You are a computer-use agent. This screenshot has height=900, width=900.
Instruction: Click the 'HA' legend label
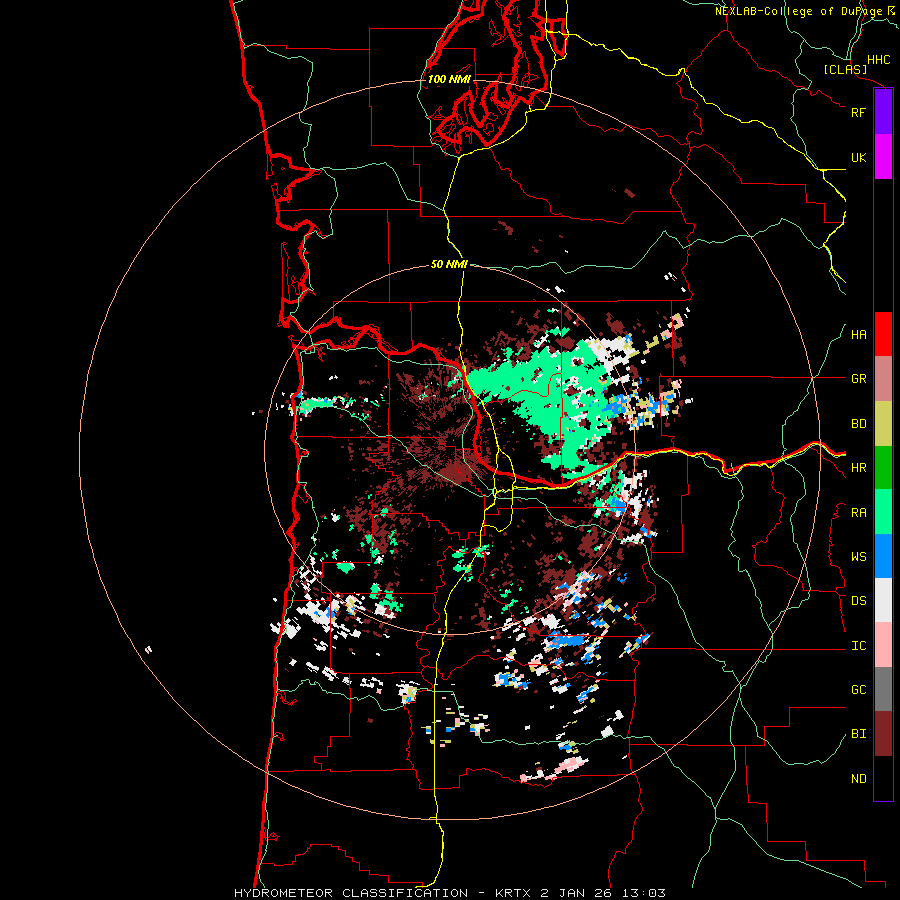(x=858, y=335)
